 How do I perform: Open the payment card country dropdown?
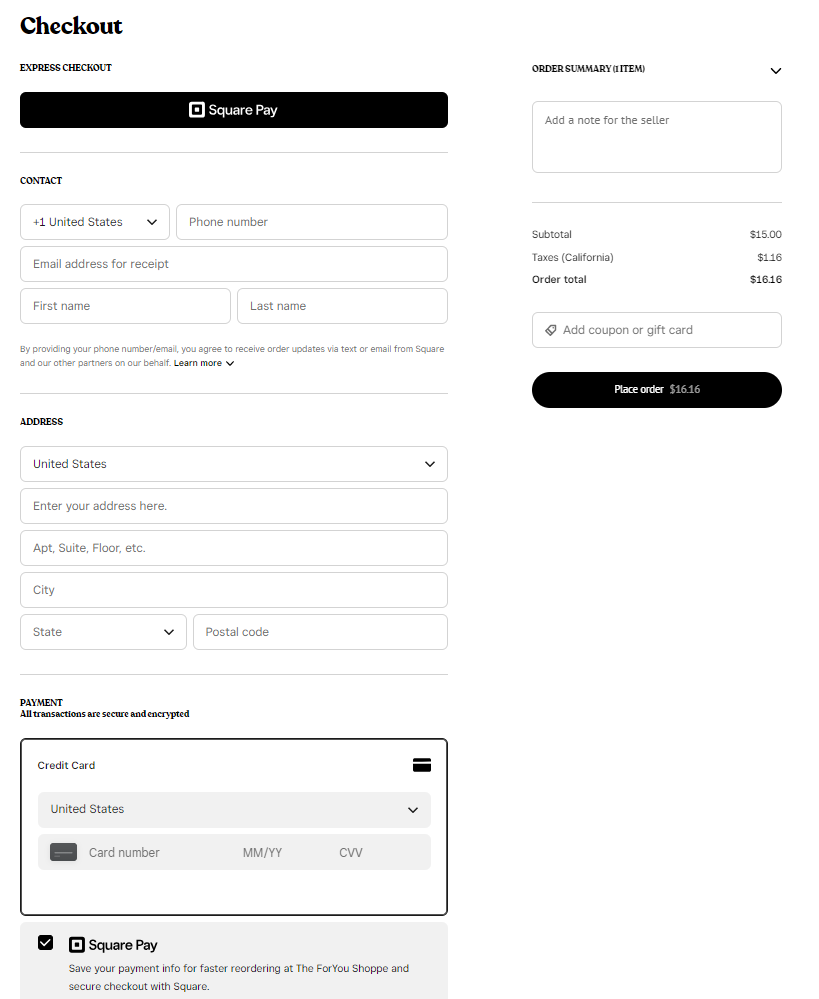pyautogui.click(x=234, y=810)
